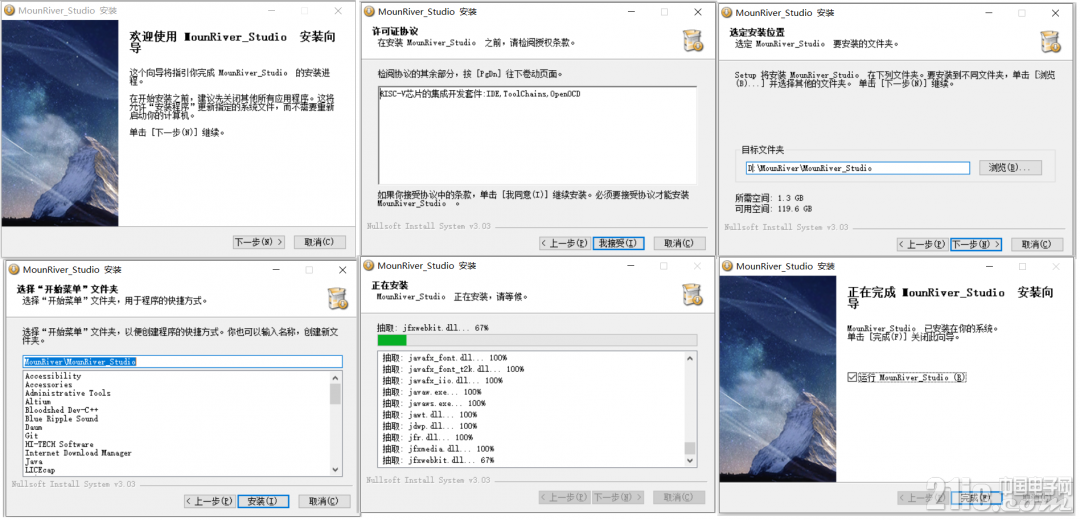Screen dimensions: 1080x520
Task: Select Altium in the folder list
Action: tap(38, 402)
